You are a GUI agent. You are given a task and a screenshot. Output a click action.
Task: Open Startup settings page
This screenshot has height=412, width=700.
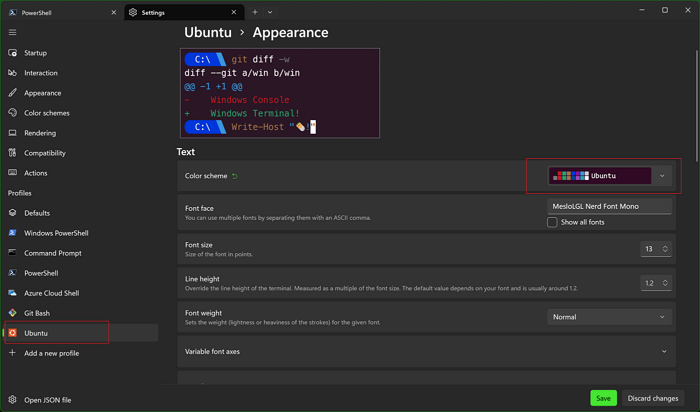tap(82, 53)
